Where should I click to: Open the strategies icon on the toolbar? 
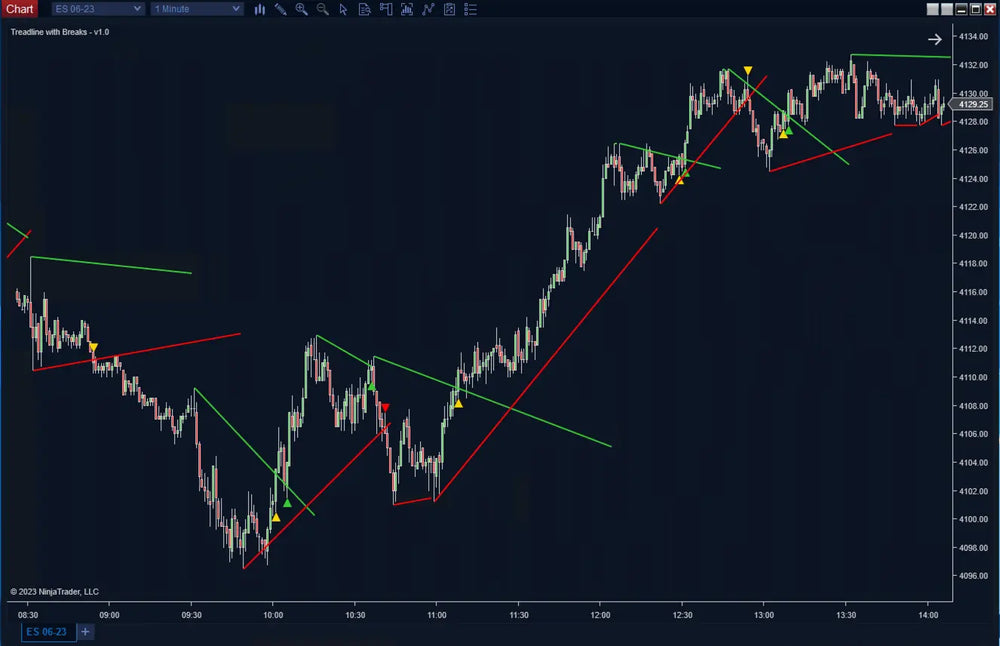pyautogui.click(x=429, y=9)
